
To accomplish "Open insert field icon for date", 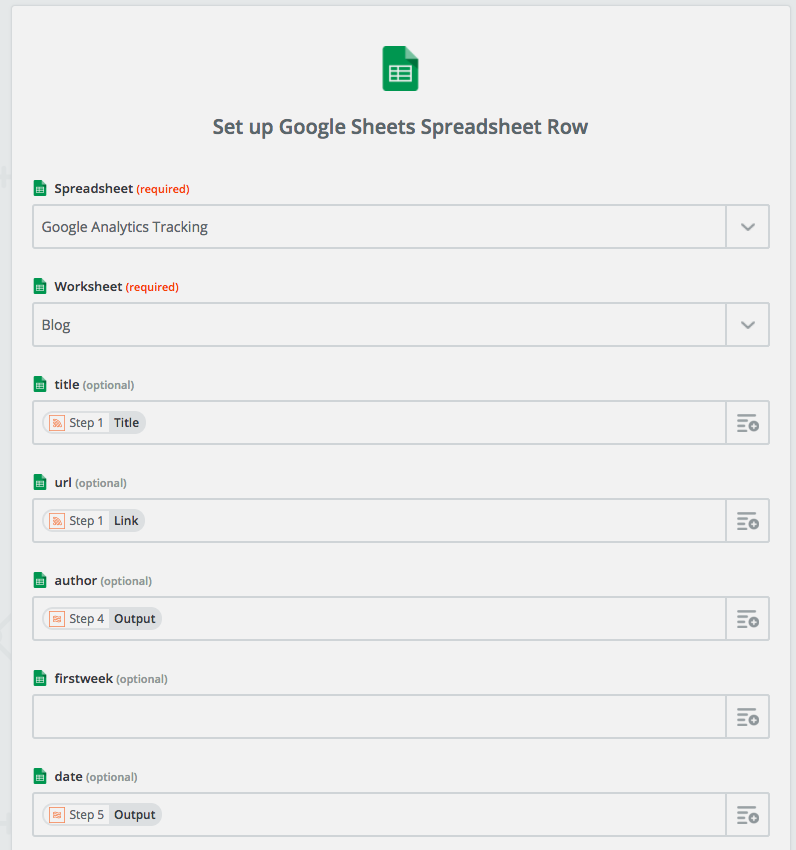I will tap(747, 815).
